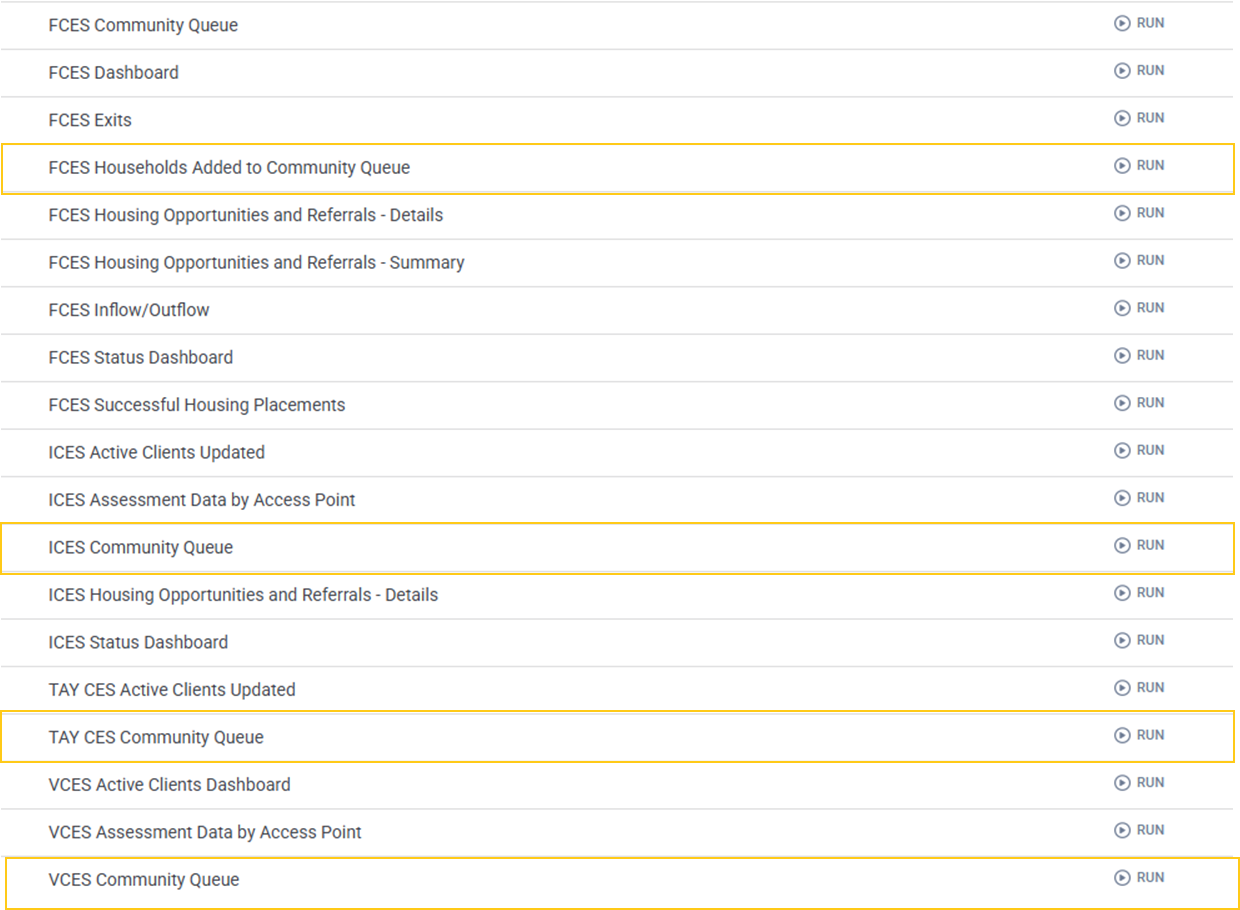Image resolution: width=1240 pixels, height=910 pixels.
Task: Select VCES Assessment Data by Access Point
Action: [x=205, y=832]
